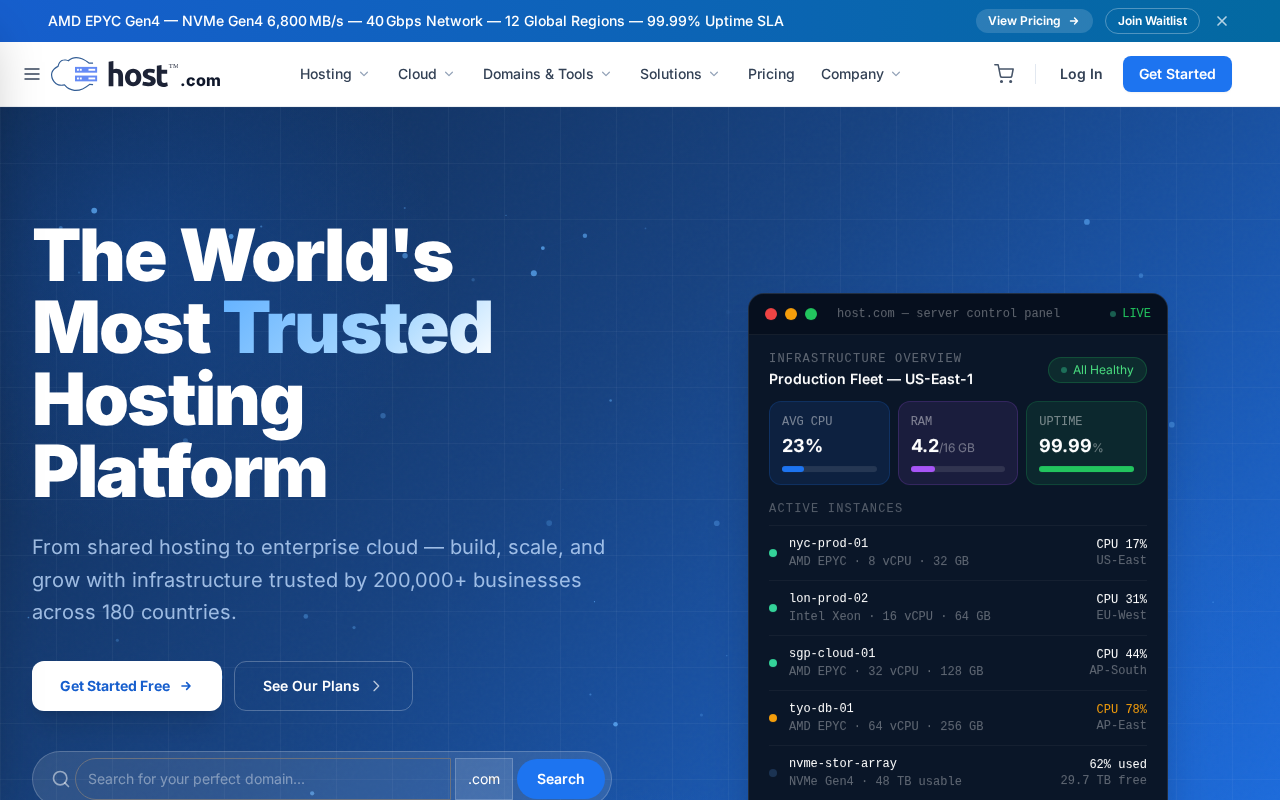This screenshot has width=1280, height=800.
Task: Click the server control panel title text
Action: 948,314
